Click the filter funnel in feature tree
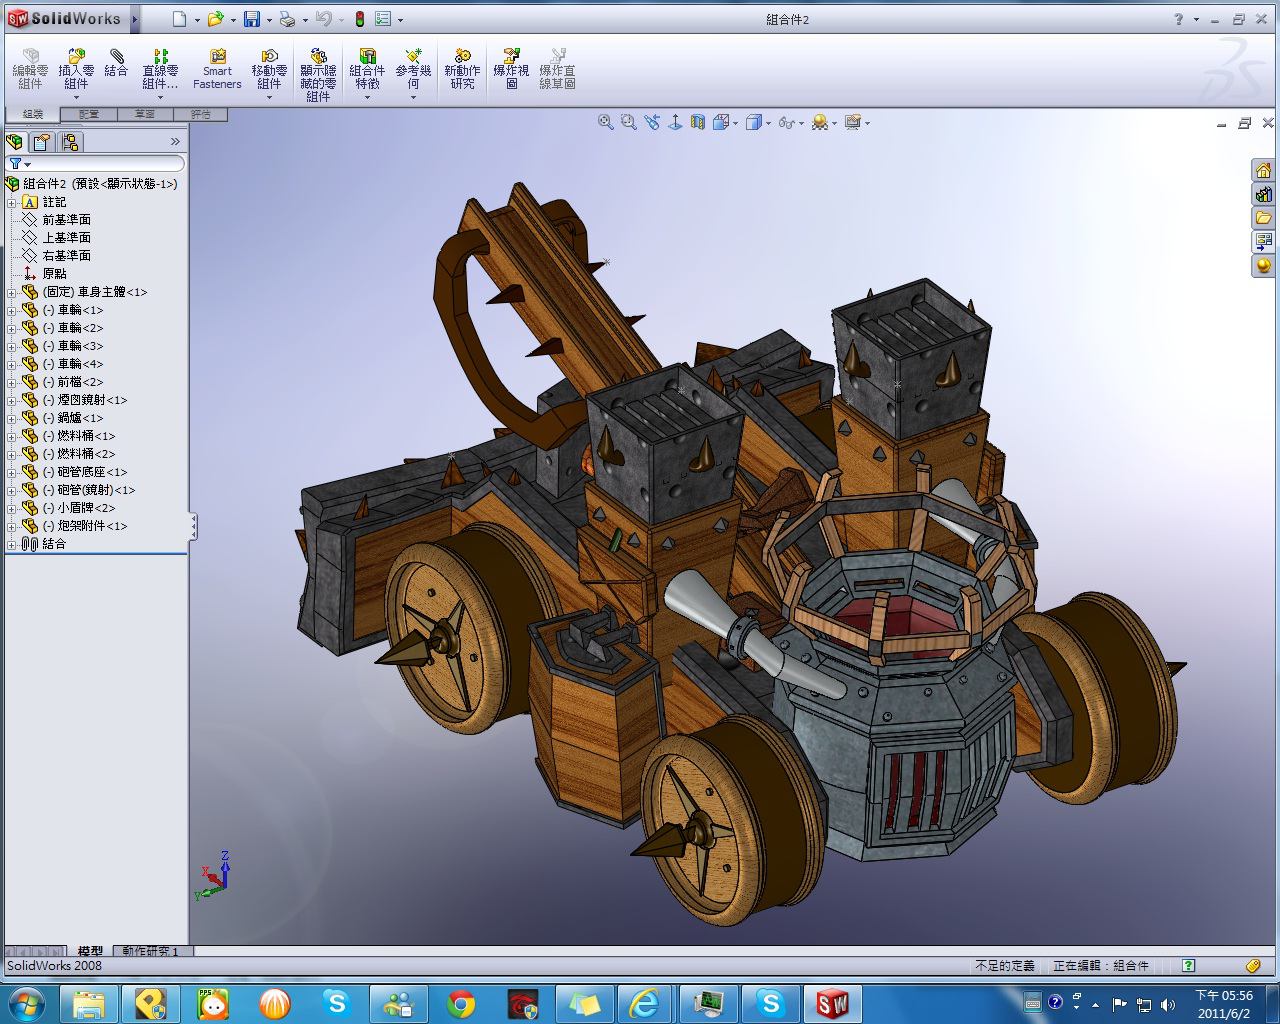Viewport: 1280px width, 1024px height. tap(16, 163)
